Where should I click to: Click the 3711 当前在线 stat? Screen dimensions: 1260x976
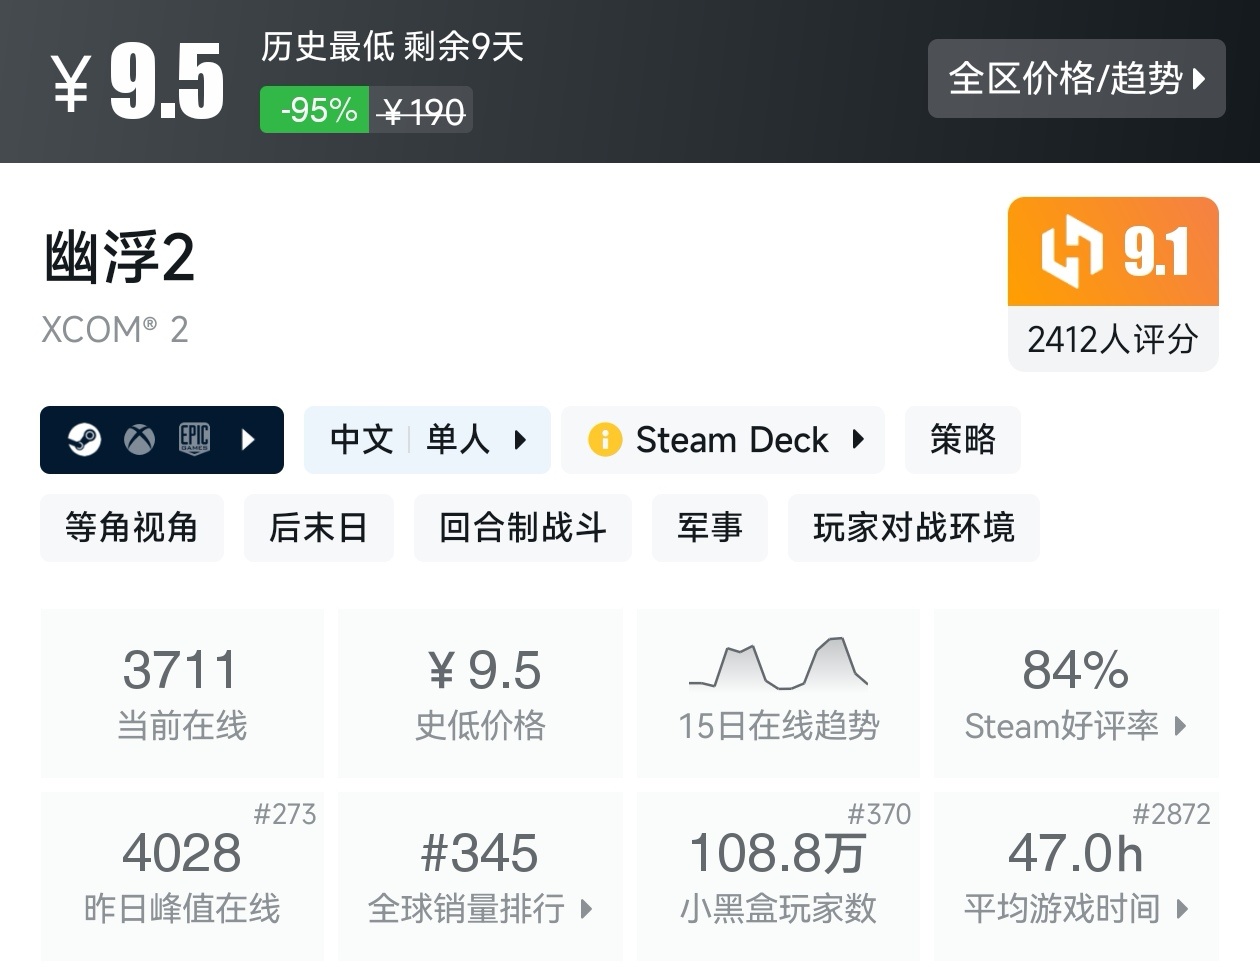coord(182,693)
